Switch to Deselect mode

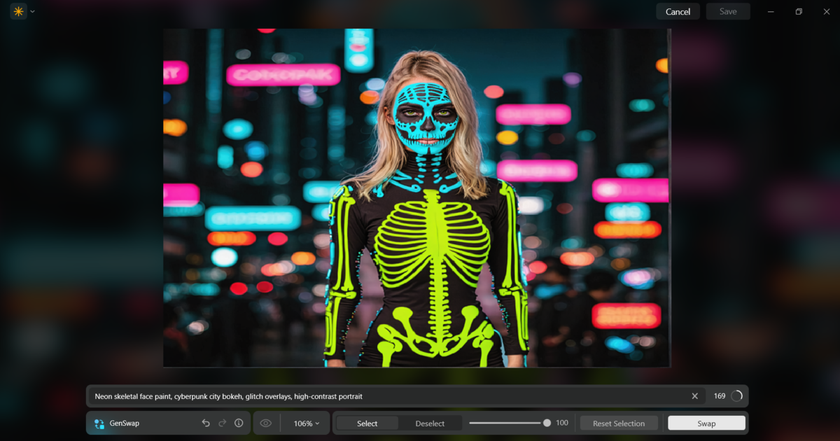pos(430,423)
